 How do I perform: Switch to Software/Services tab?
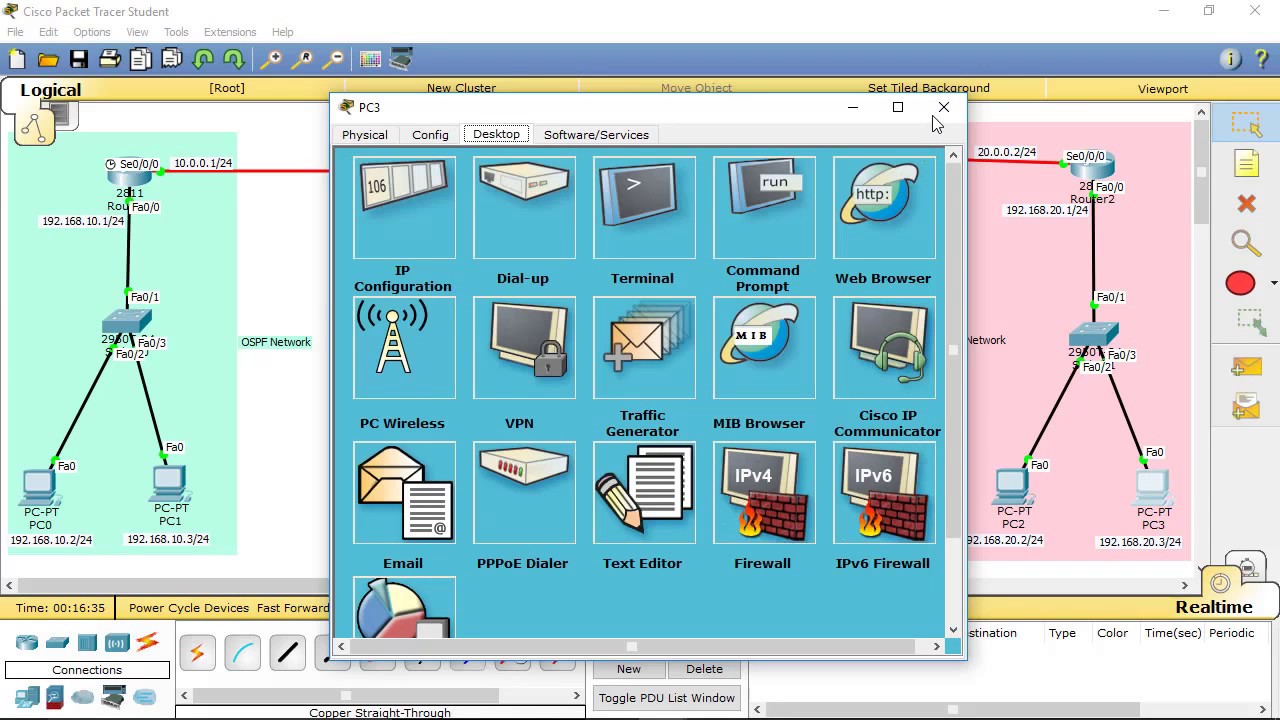click(596, 135)
